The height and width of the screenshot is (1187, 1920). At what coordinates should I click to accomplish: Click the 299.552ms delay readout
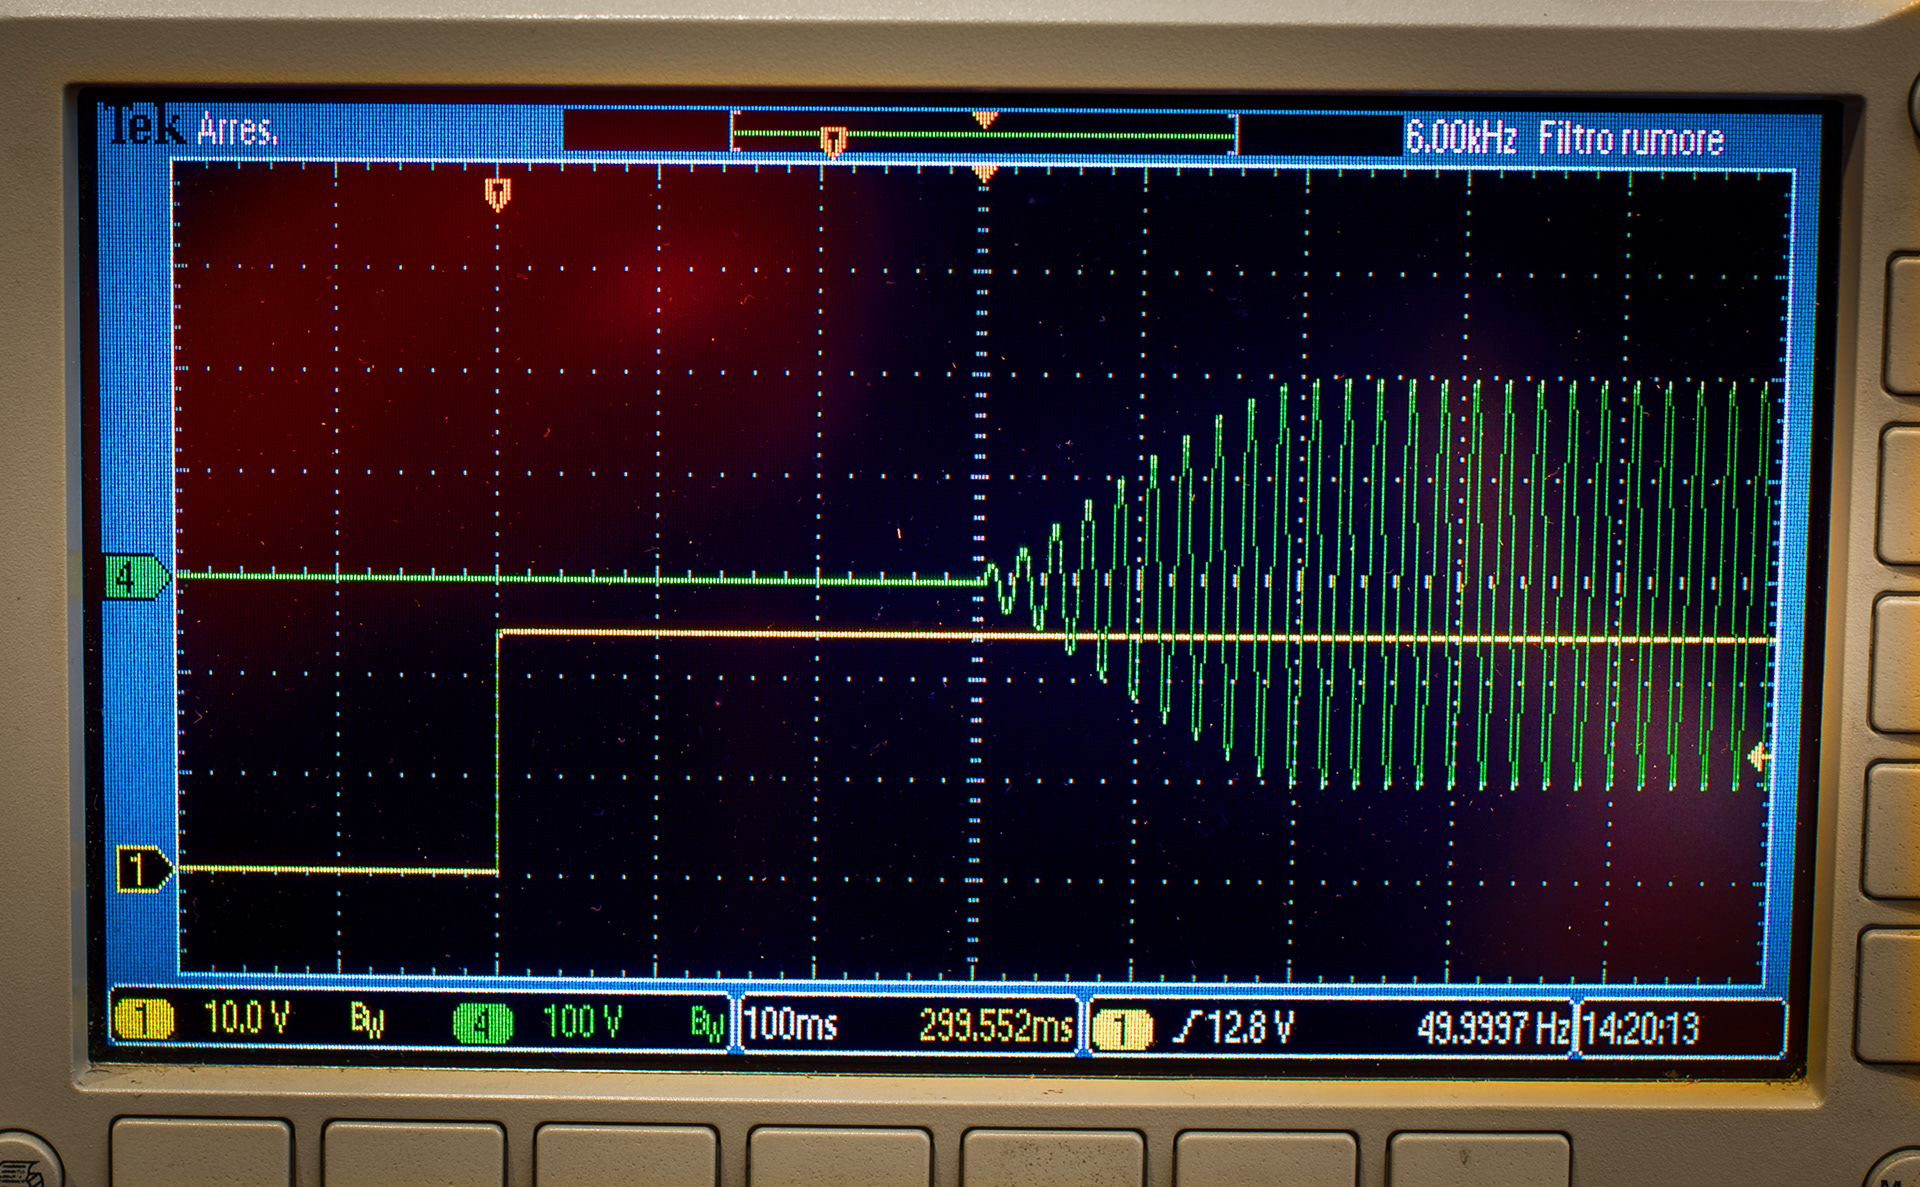pos(995,1026)
